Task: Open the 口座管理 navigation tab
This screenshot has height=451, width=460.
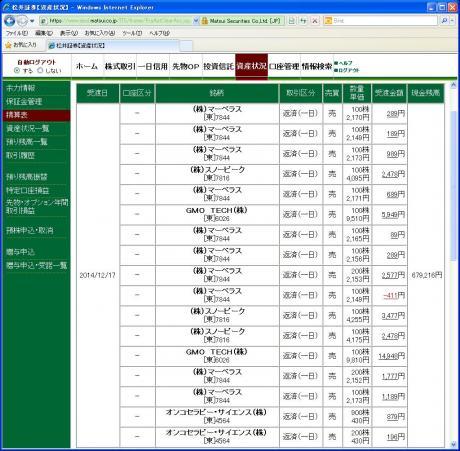Action: (x=284, y=66)
